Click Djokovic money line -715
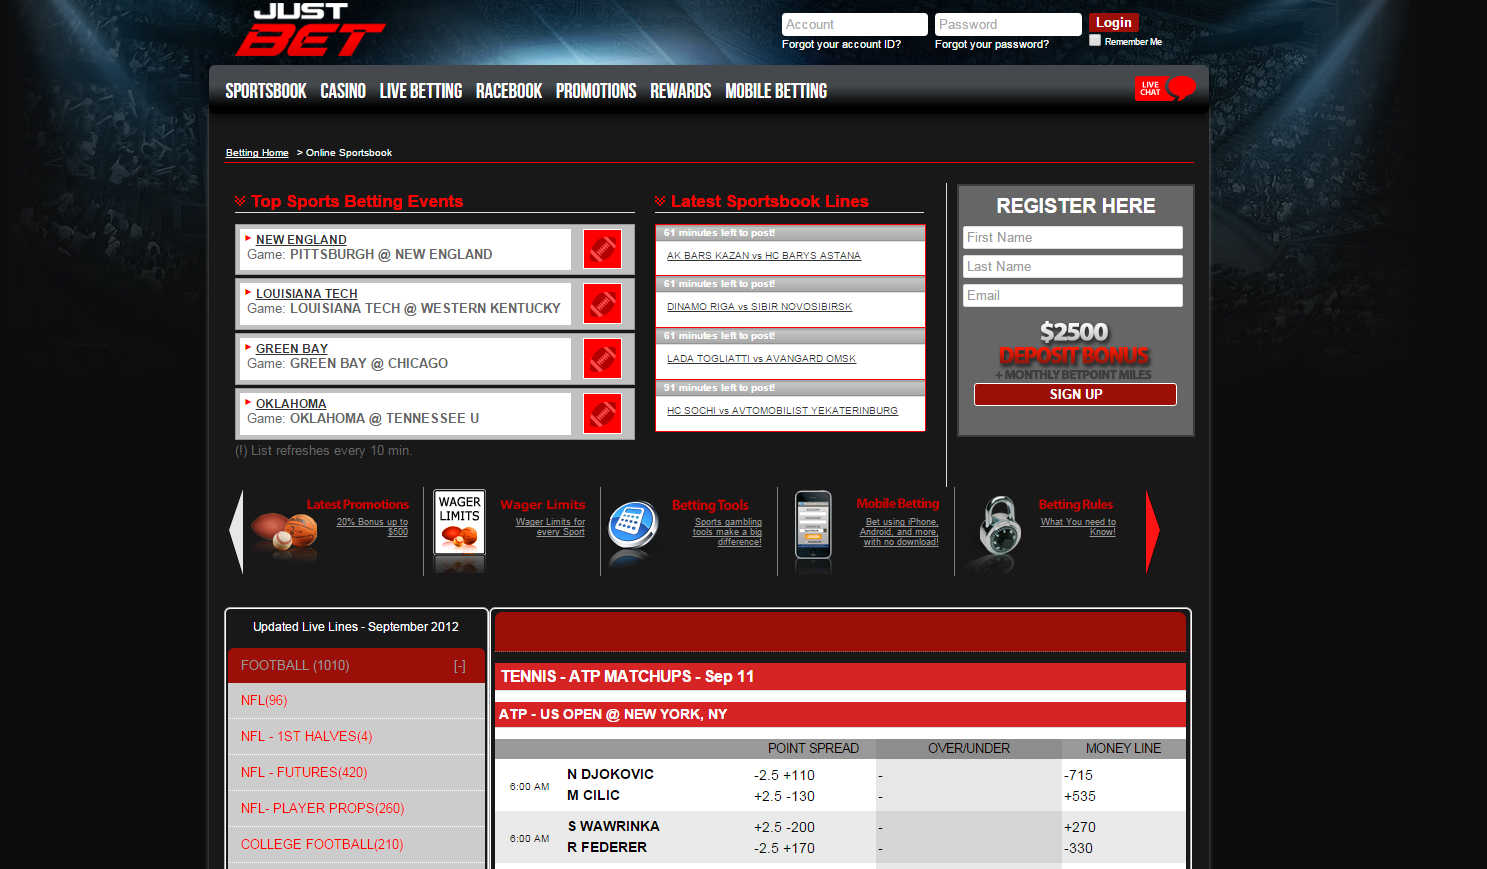 [1079, 775]
